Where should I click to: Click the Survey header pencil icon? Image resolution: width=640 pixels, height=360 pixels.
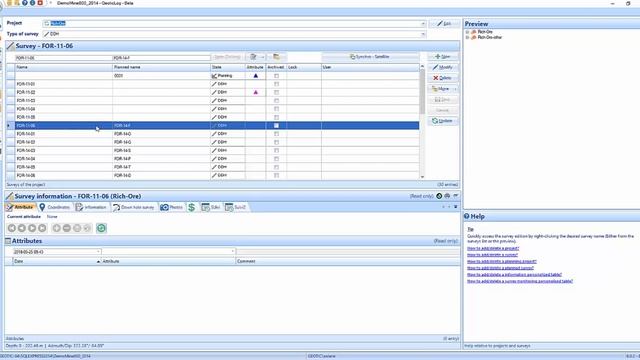pos(10,46)
